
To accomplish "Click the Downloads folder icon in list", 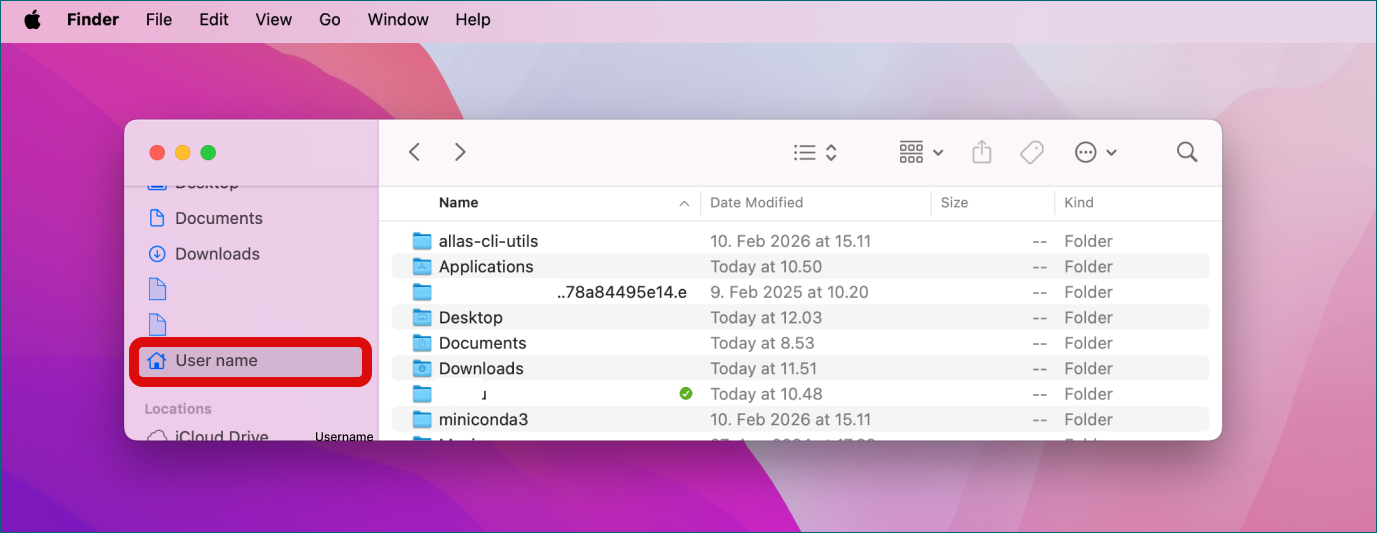I will (x=422, y=369).
